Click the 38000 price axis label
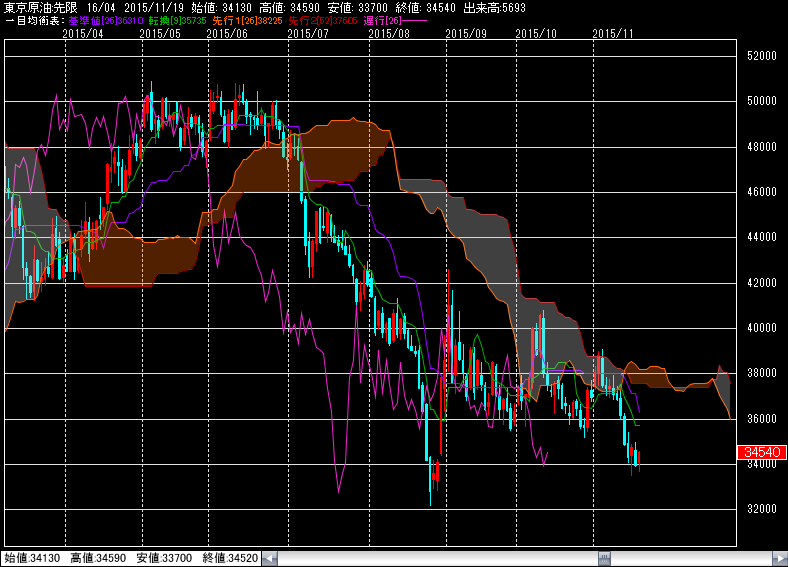 pyautogui.click(x=762, y=372)
